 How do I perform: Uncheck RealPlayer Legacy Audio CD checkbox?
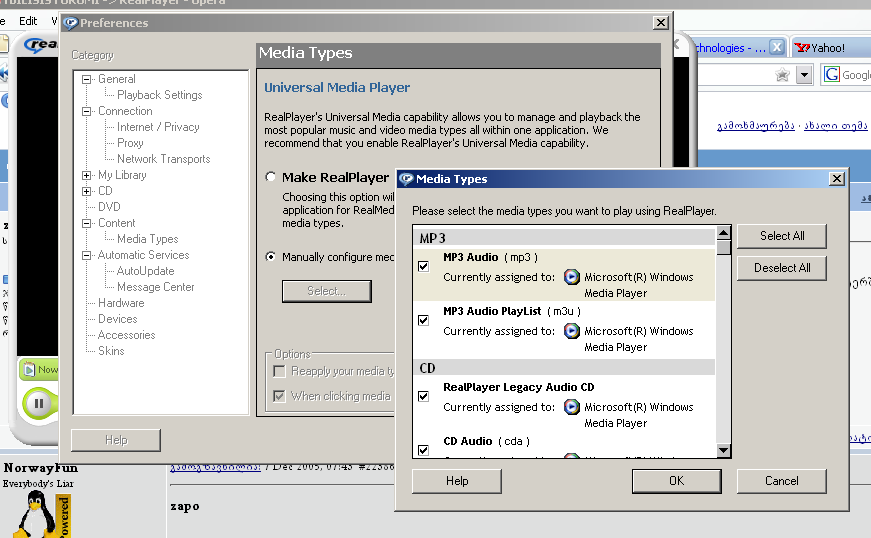tap(423, 396)
